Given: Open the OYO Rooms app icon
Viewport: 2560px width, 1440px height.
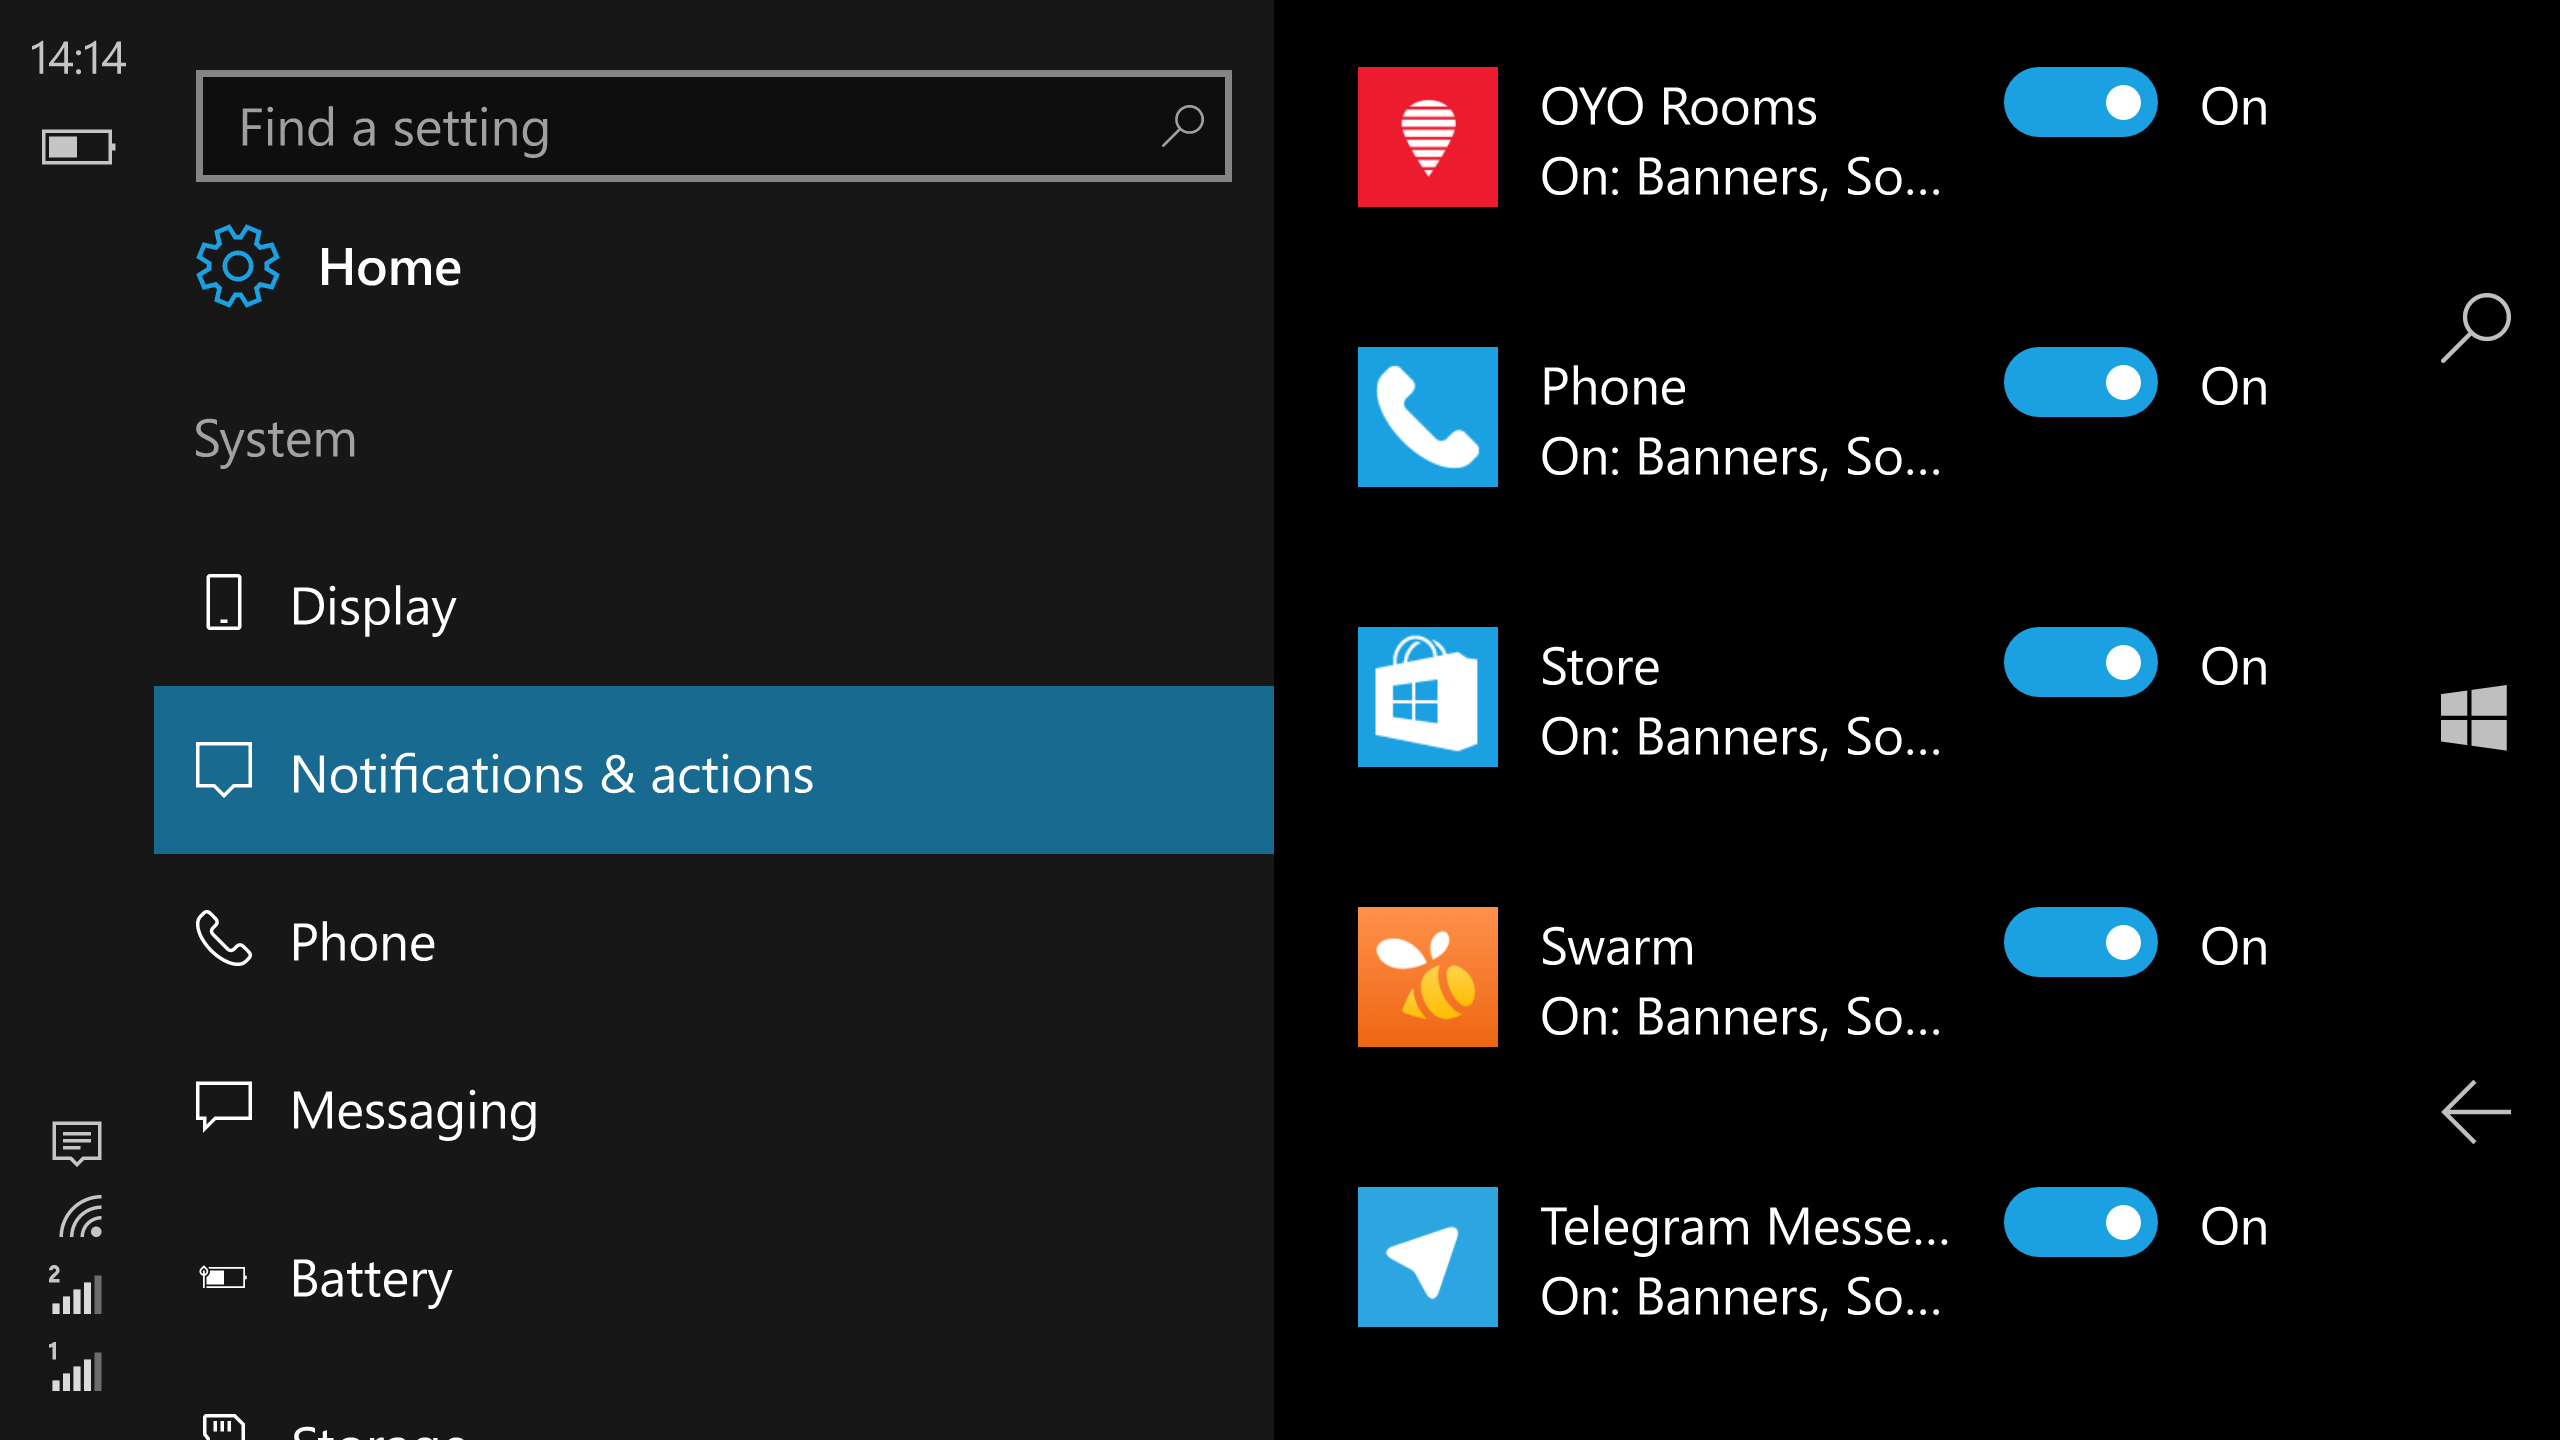Looking at the screenshot, I should (1427, 137).
